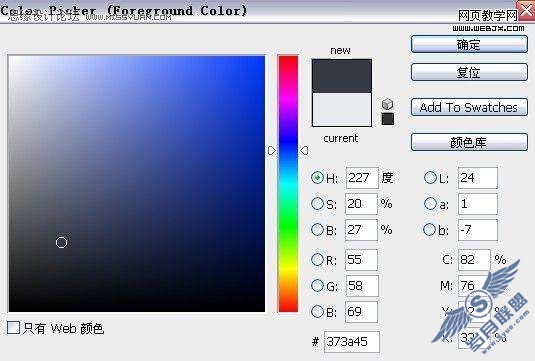Click the 复位 reset button

click(469, 72)
